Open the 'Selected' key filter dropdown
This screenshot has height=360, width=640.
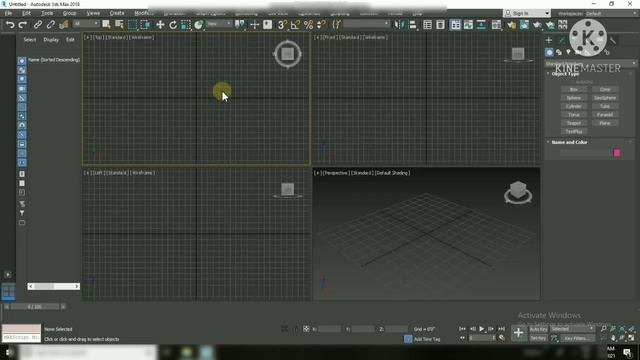tap(572, 329)
